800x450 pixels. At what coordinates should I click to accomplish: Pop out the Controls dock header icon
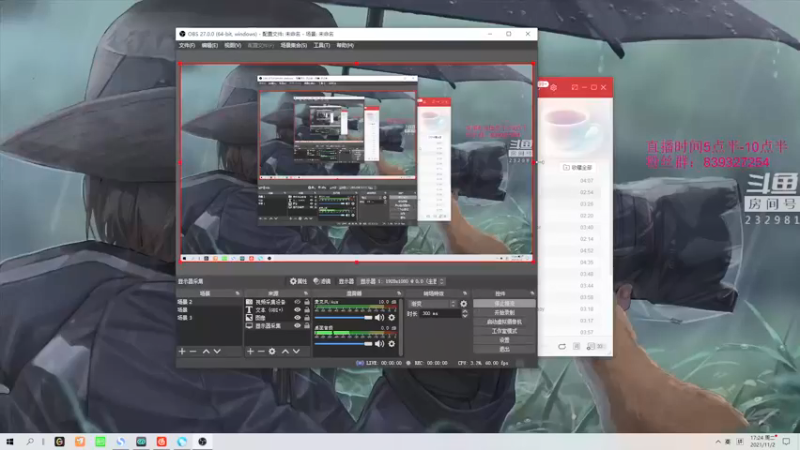click(532, 293)
